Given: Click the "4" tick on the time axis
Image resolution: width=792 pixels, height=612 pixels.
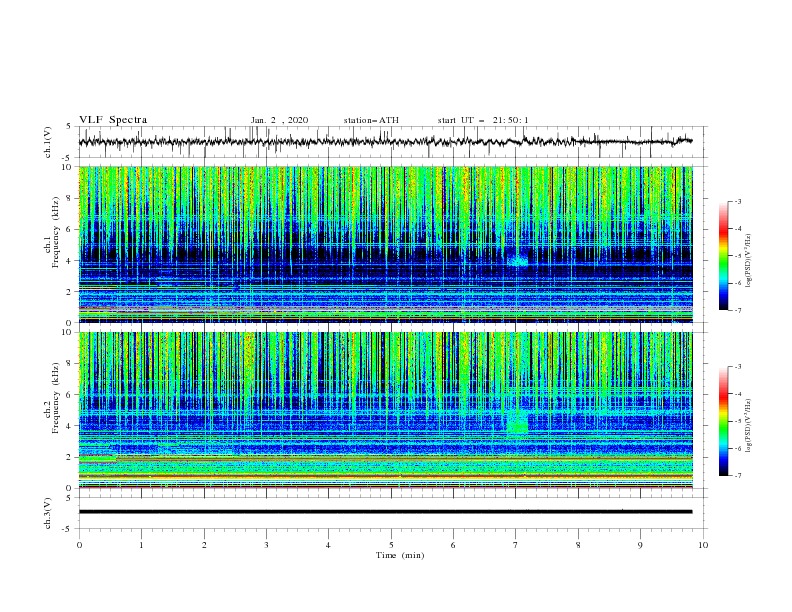Looking at the screenshot, I should click(328, 545).
